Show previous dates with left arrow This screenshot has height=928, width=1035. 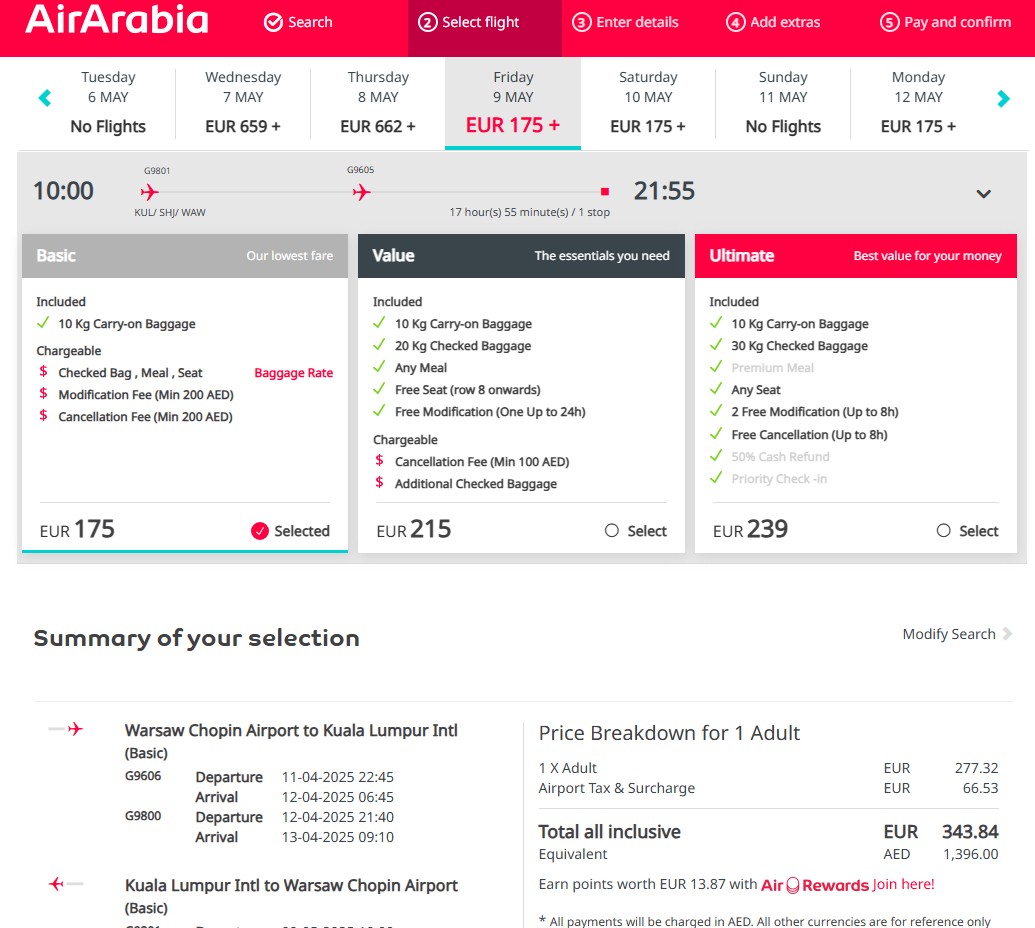coord(44,98)
